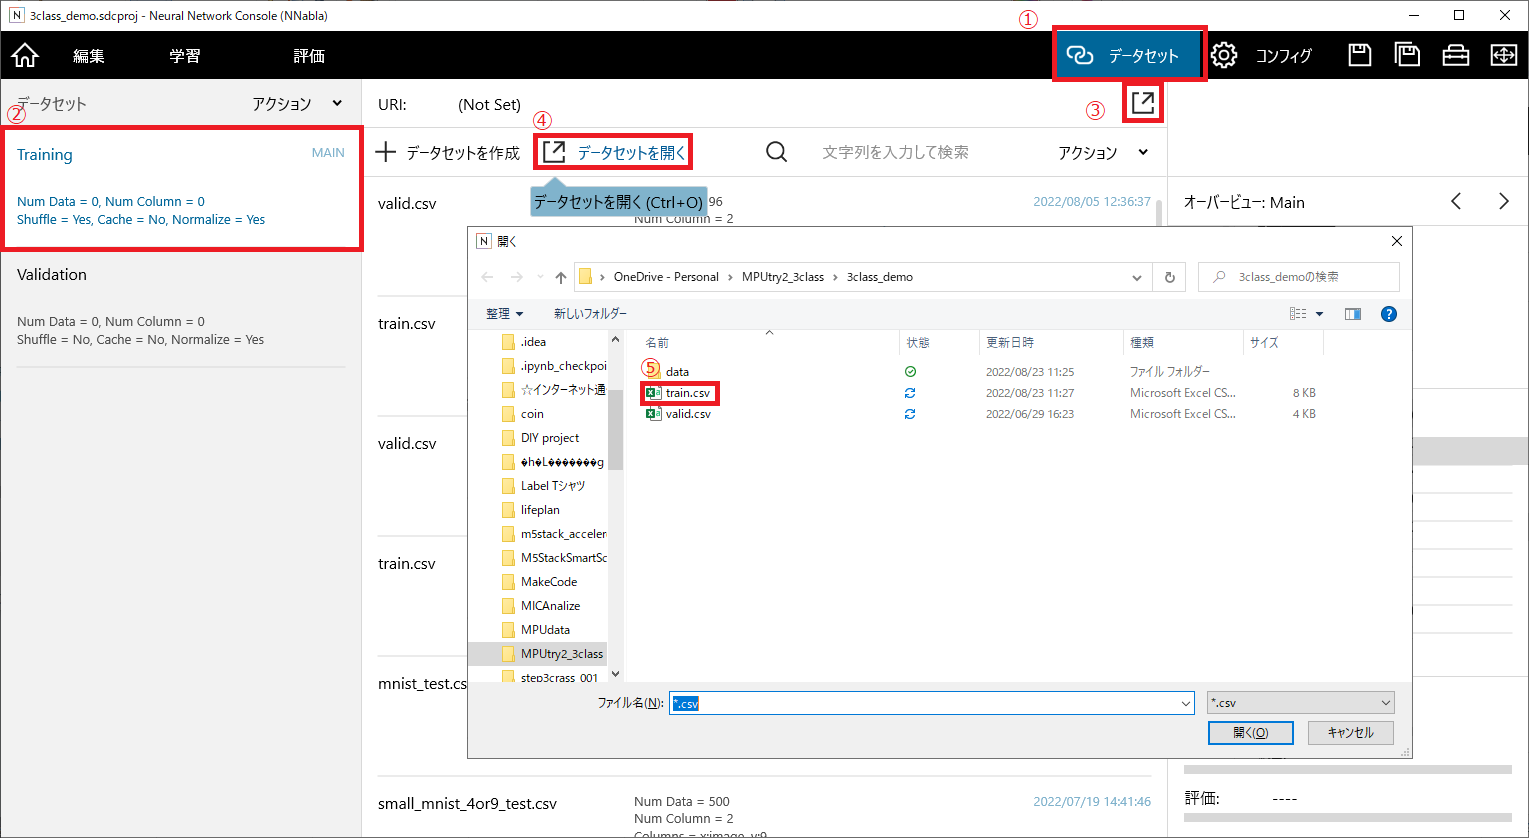Switch to the 評価 tab

click(309, 56)
